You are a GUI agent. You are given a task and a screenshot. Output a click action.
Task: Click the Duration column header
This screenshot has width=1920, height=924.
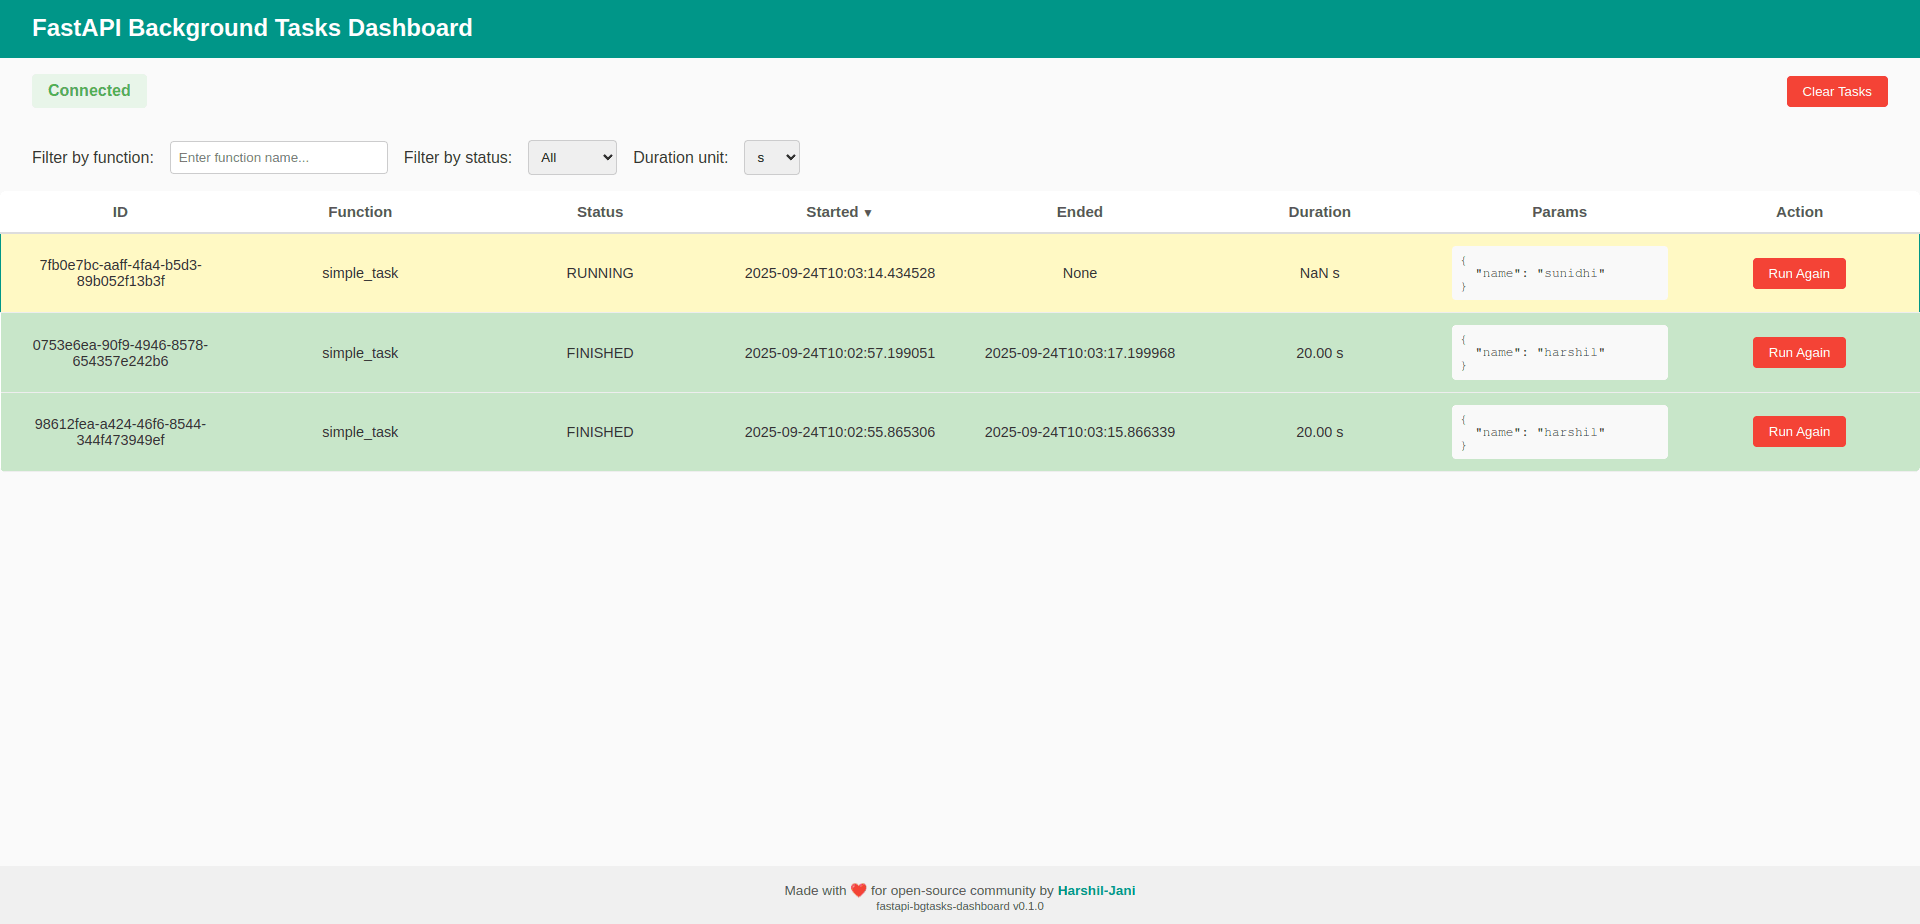[x=1319, y=212]
